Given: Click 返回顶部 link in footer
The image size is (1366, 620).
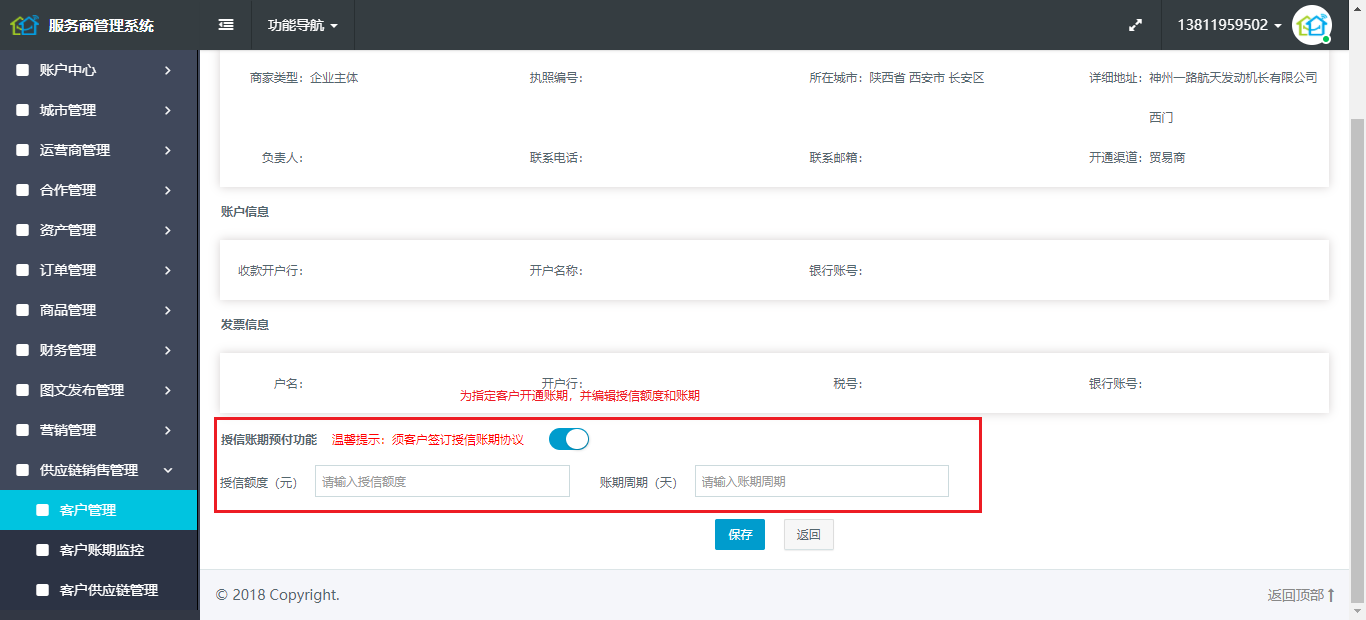Looking at the screenshot, I should (x=1301, y=595).
